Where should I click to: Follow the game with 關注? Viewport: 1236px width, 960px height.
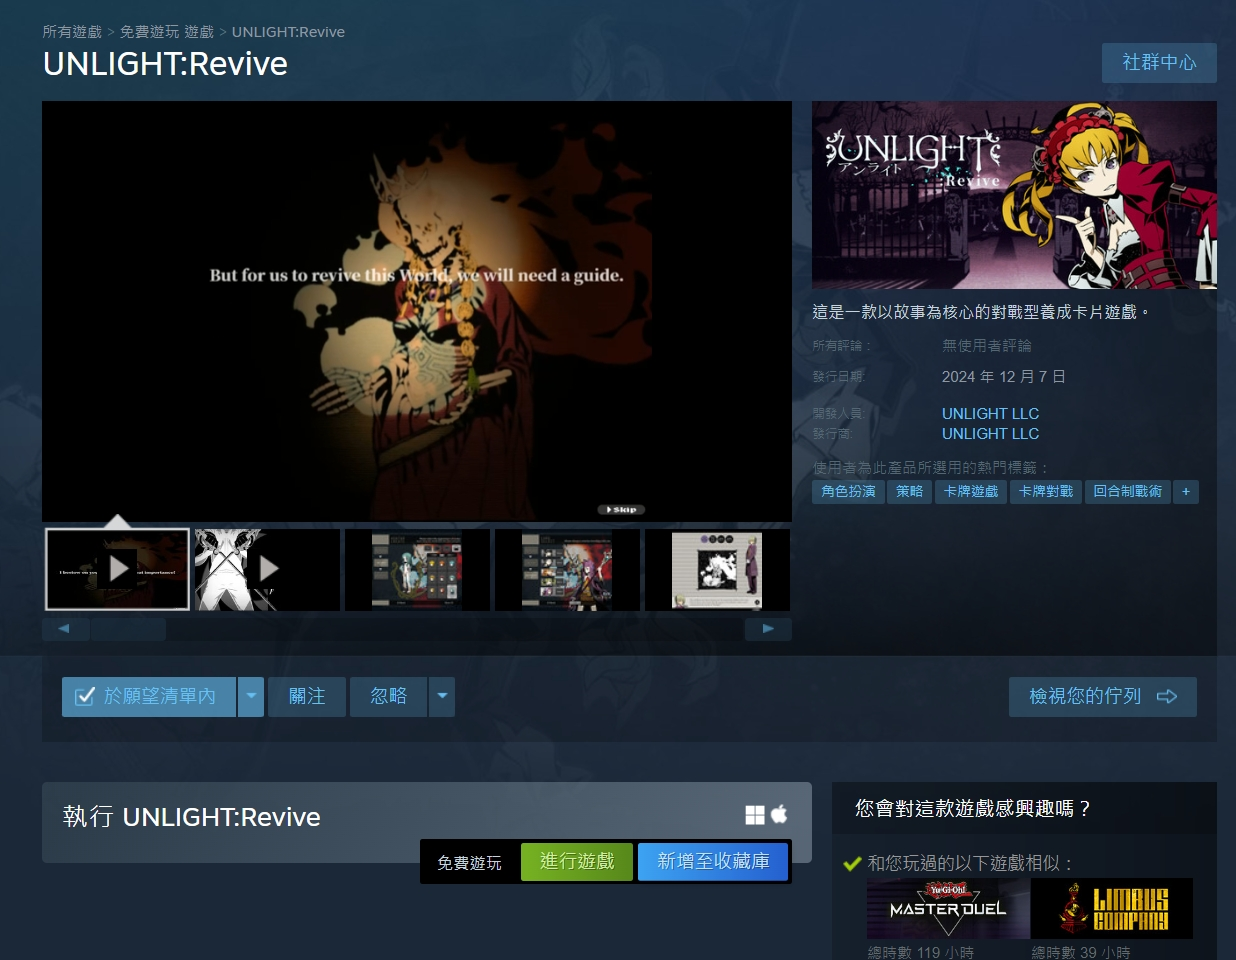[307, 697]
